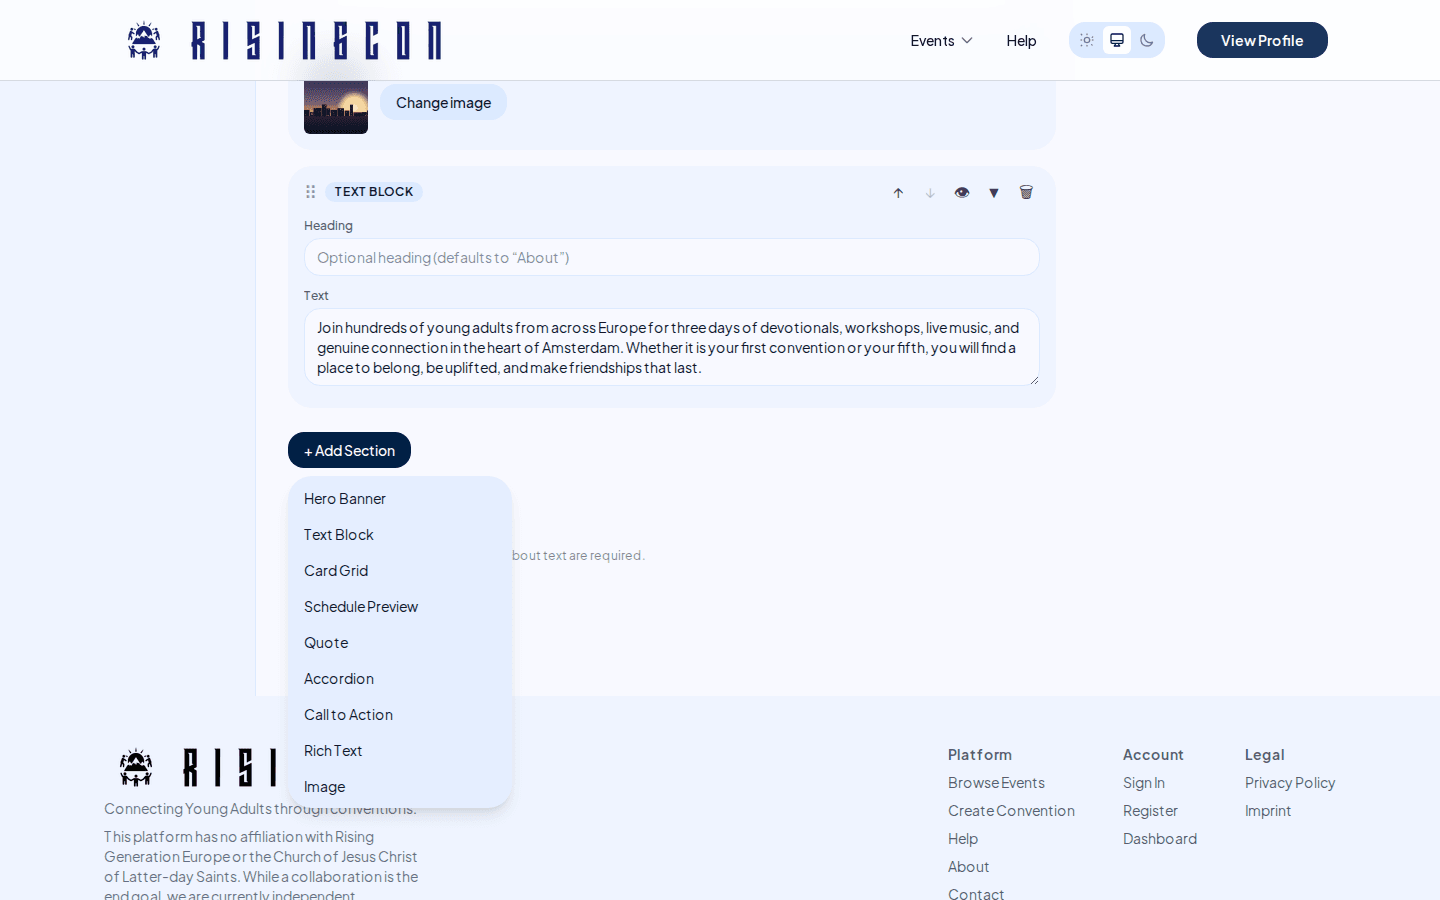The height and width of the screenshot is (900, 1440).
Task: Open the Imprint footer link
Action: point(1268,811)
